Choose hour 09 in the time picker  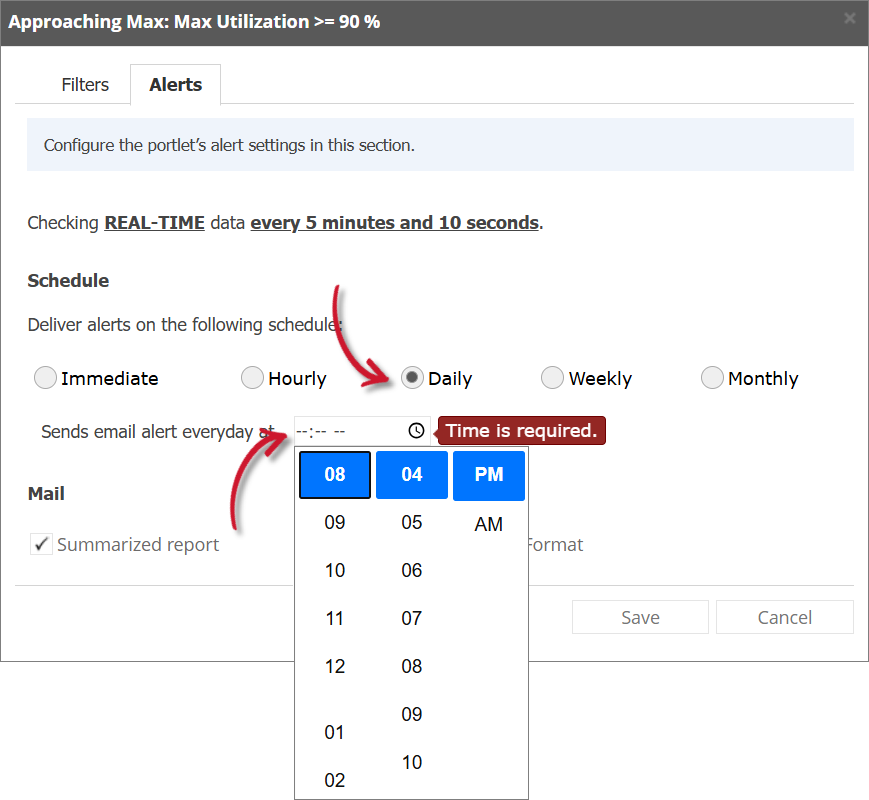coord(334,522)
